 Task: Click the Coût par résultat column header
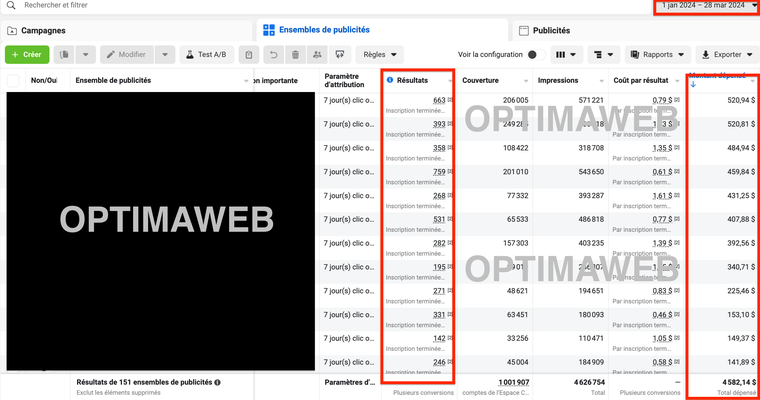point(641,80)
